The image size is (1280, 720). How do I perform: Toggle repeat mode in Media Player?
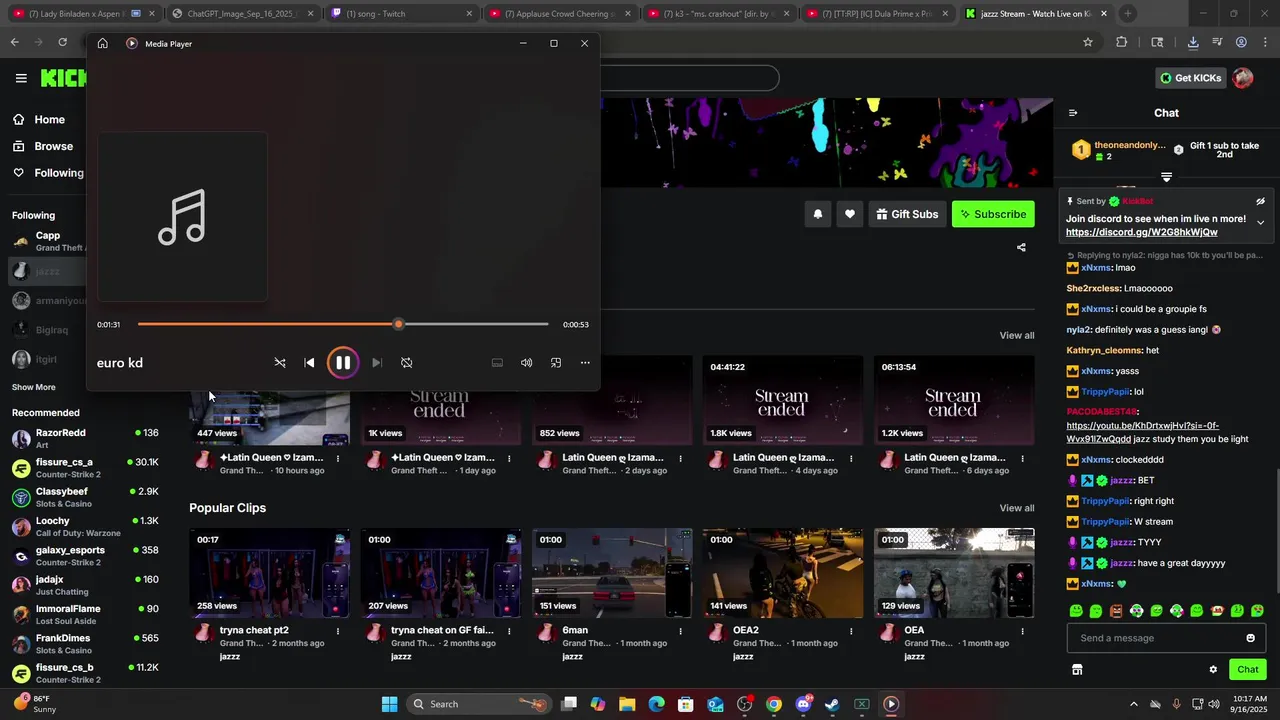coord(406,363)
